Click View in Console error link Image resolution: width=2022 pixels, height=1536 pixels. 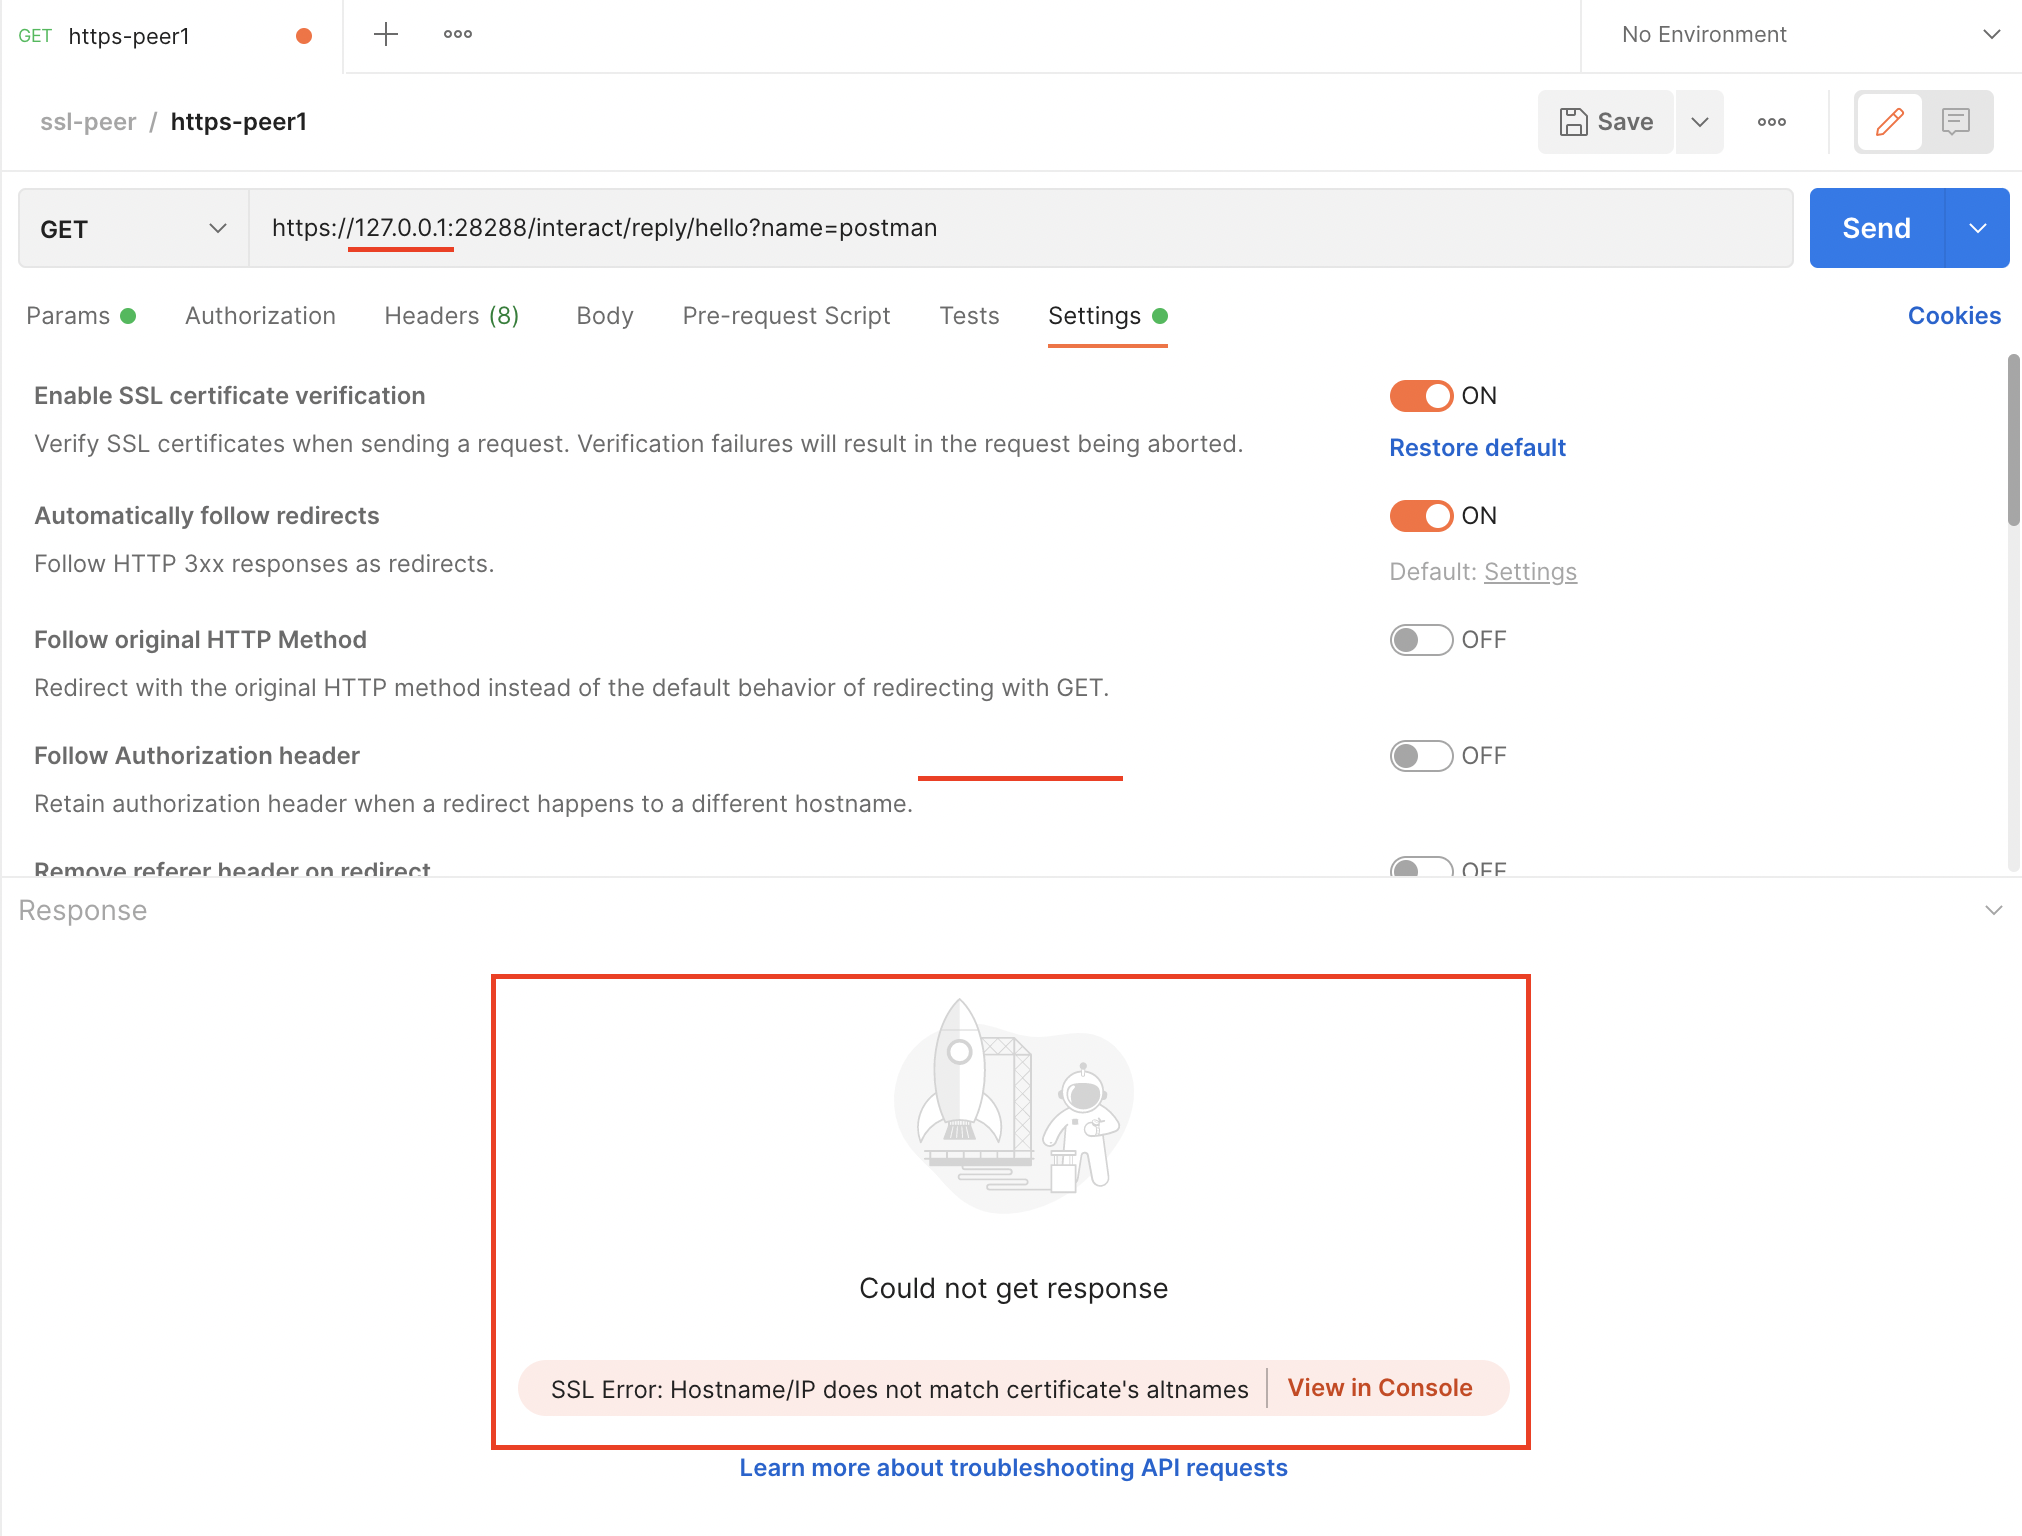coord(1381,1388)
